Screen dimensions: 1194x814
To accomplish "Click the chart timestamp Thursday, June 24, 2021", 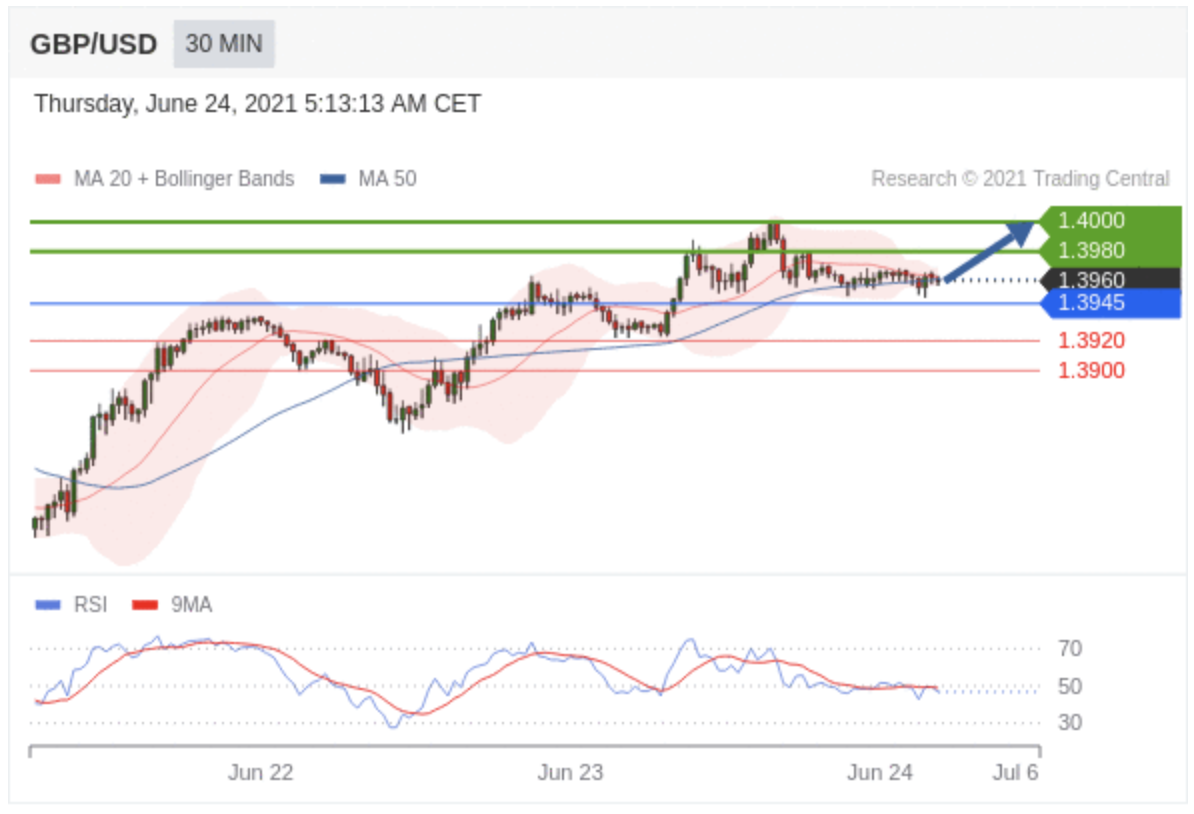I will click(257, 104).
